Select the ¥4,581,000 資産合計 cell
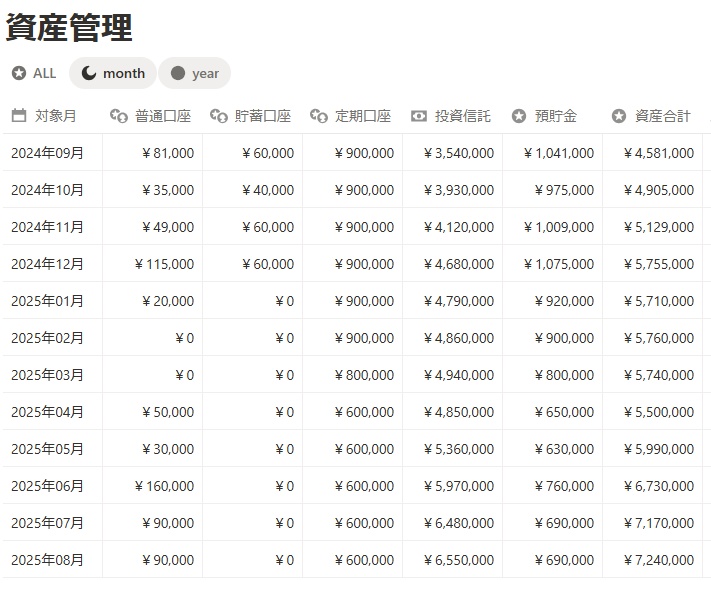The height and width of the screenshot is (591, 711). [x=653, y=153]
